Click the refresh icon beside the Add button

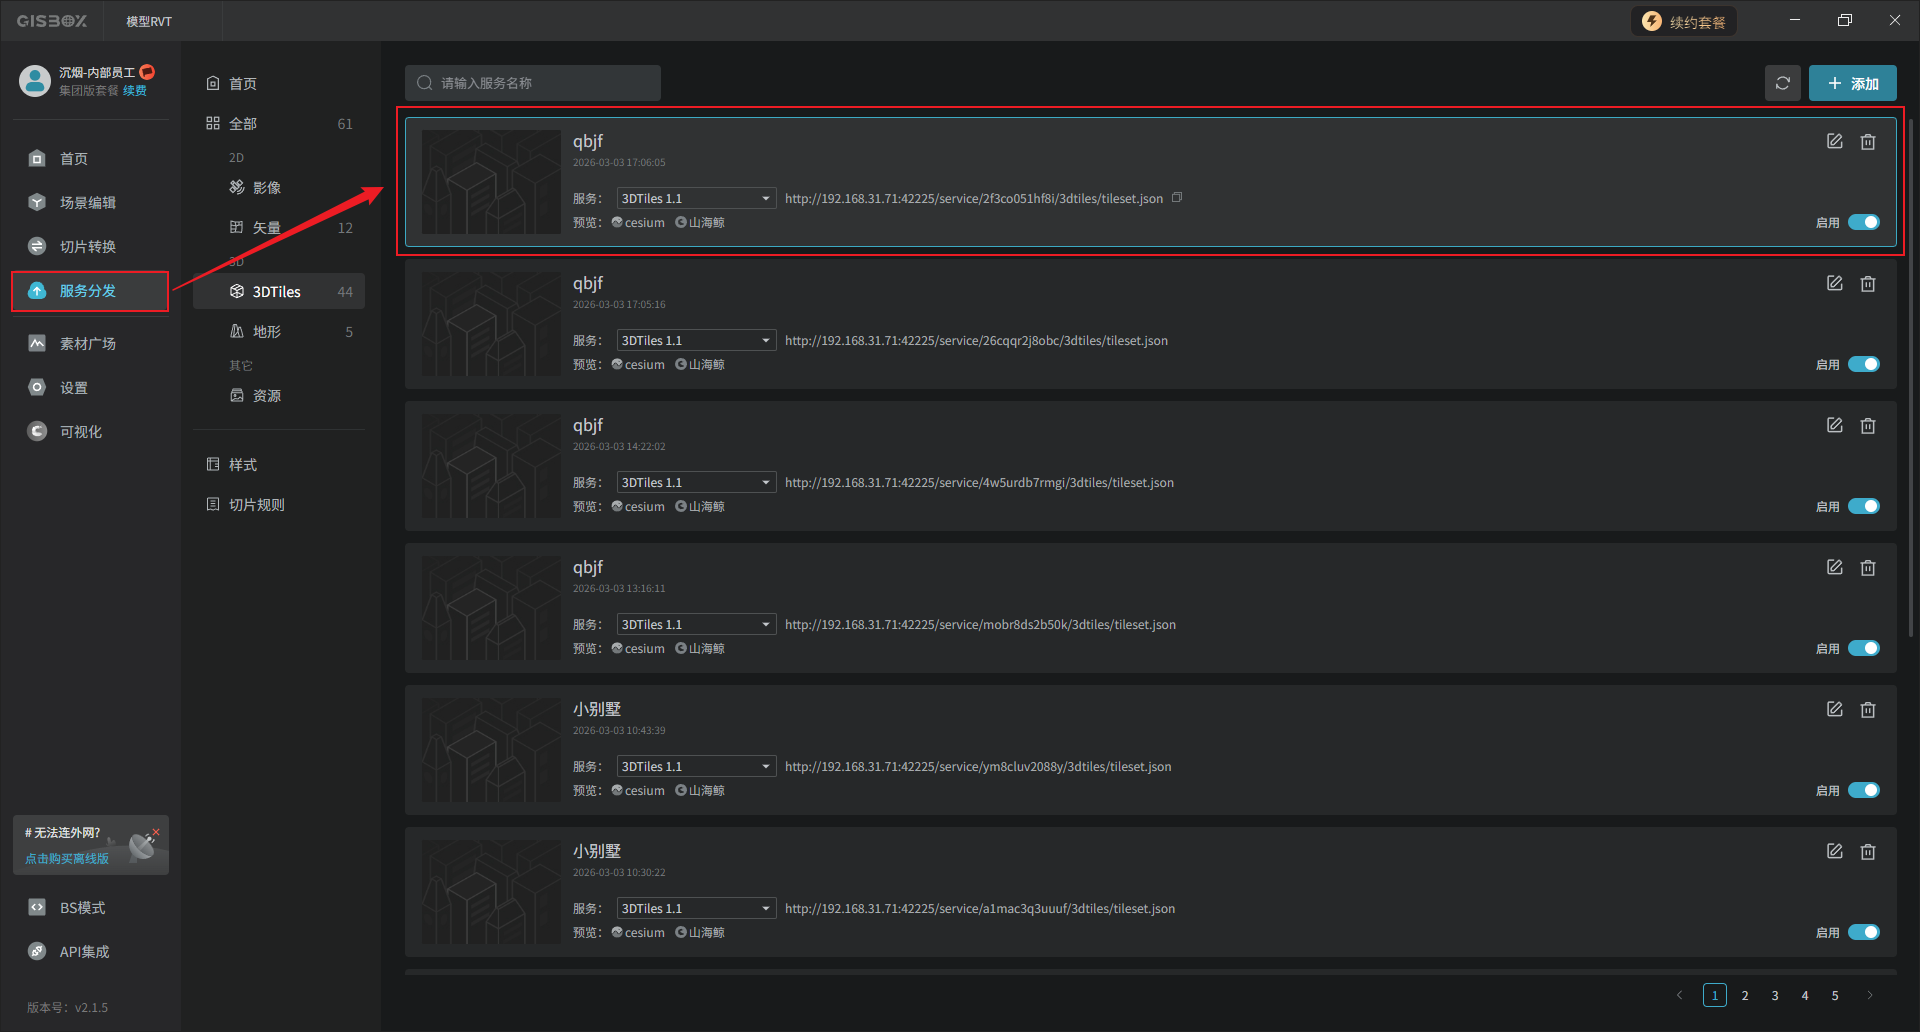coord(1782,84)
